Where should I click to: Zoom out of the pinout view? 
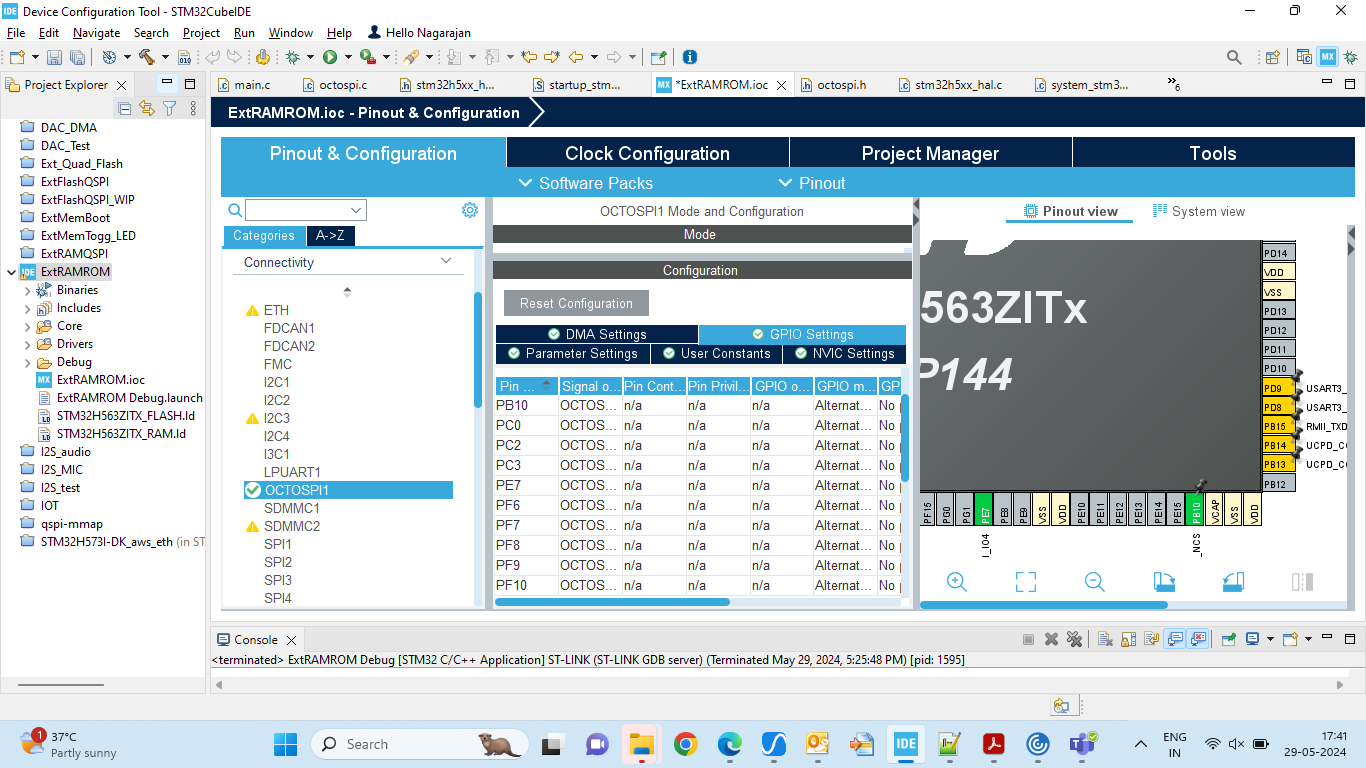(1095, 582)
